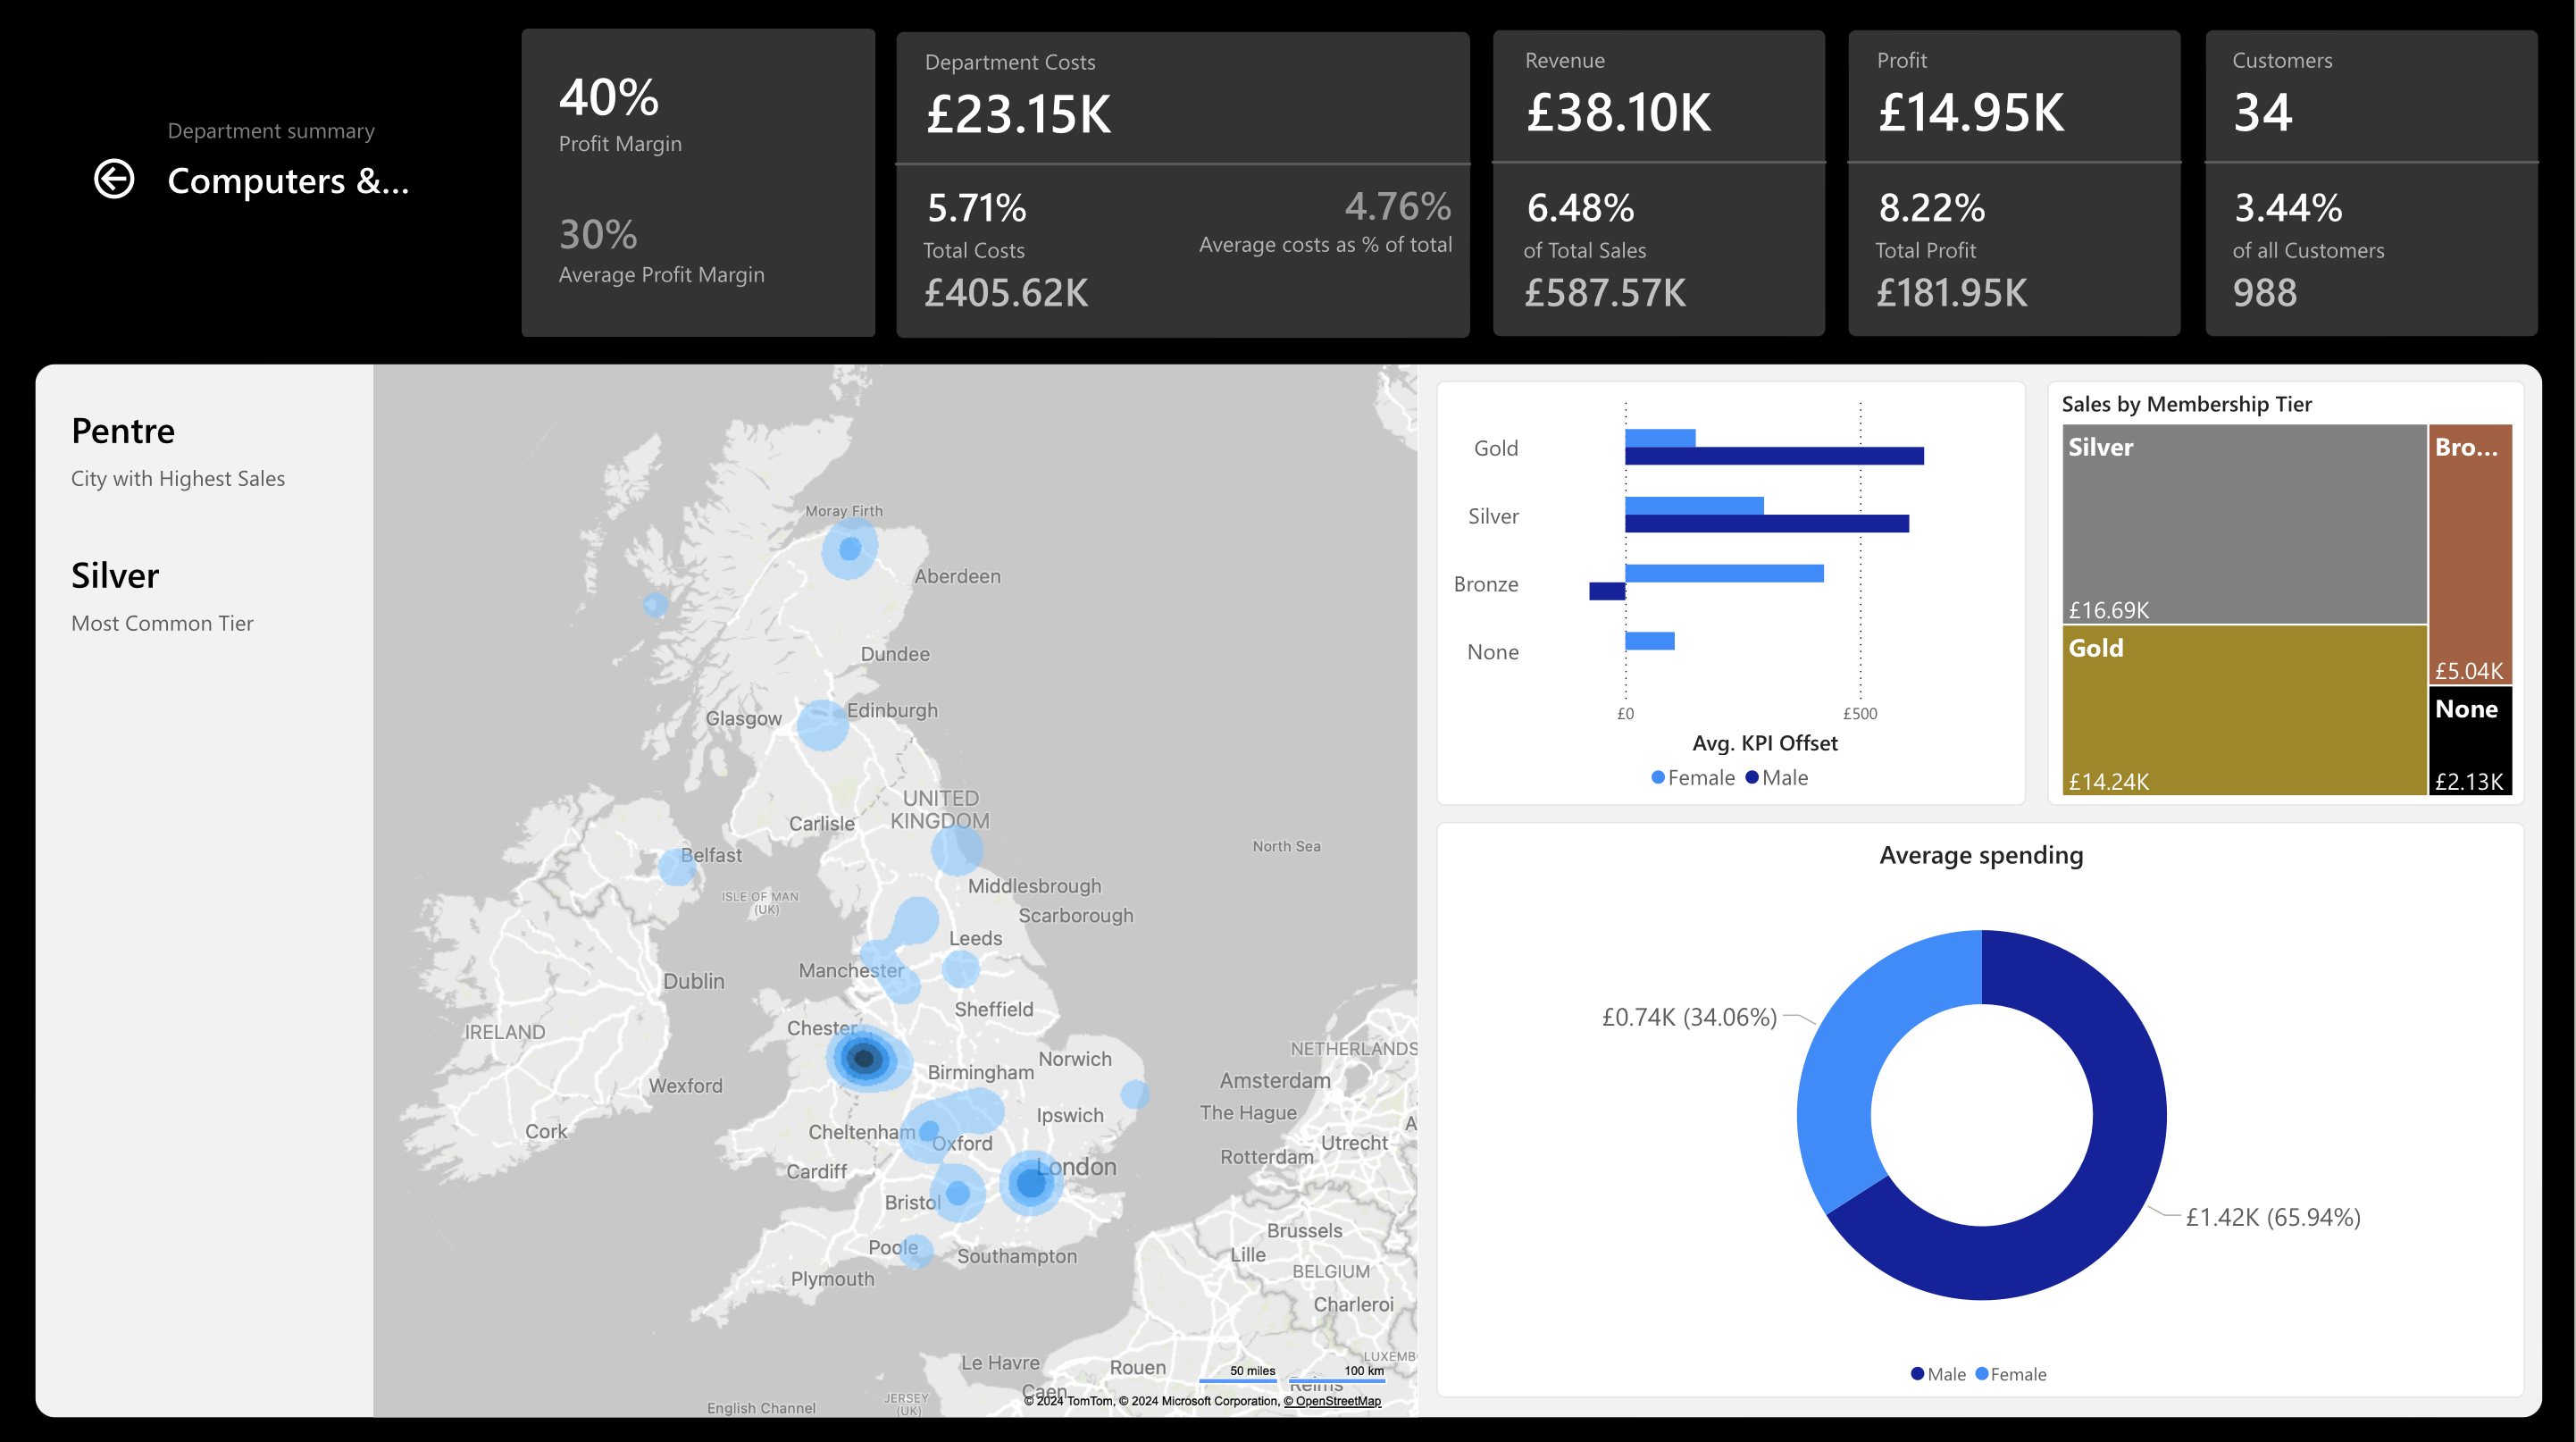This screenshot has width=2576, height=1442.
Task: Click the Female legend marker under donut chart
Action: (x=1981, y=1374)
